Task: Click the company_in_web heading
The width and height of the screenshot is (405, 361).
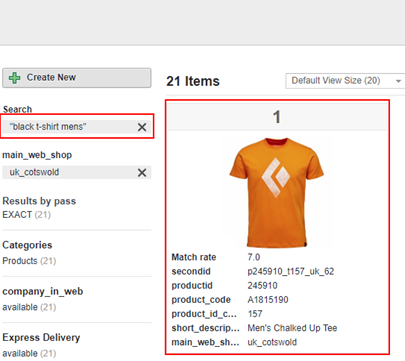Action: [43, 291]
